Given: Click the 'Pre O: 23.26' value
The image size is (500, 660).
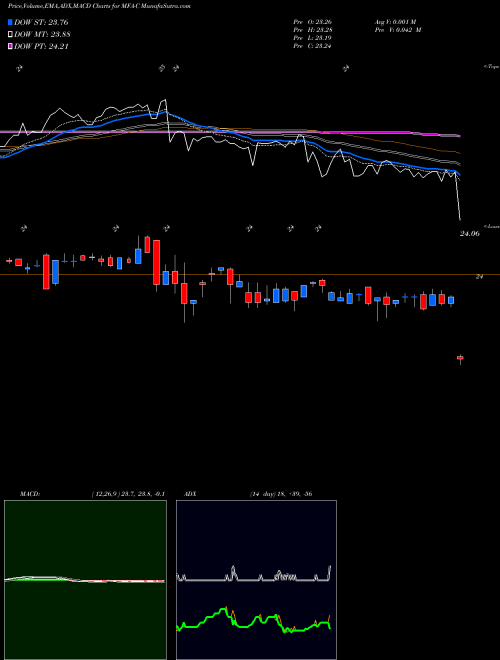Looking at the screenshot, I should click(313, 22).
